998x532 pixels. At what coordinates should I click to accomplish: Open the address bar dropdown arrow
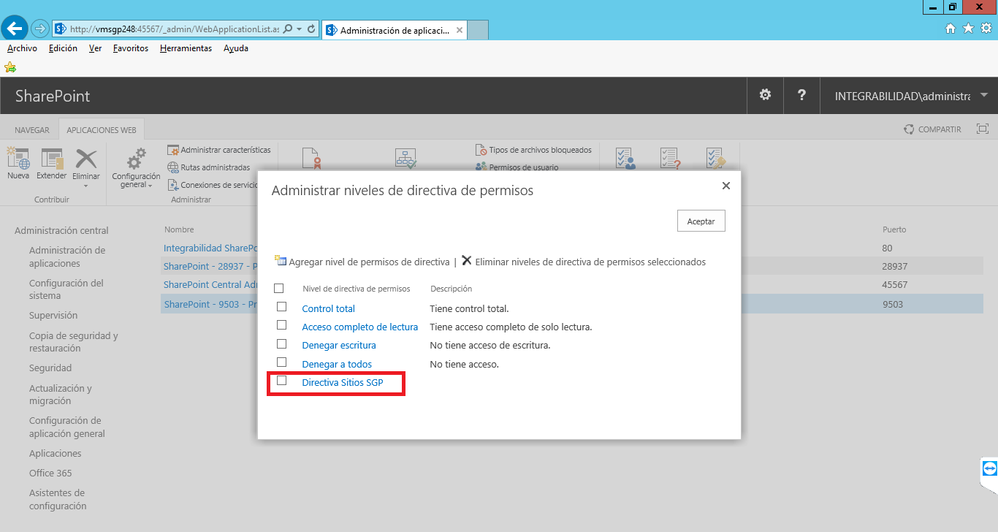pyautogui.click(x=299, y=29)
